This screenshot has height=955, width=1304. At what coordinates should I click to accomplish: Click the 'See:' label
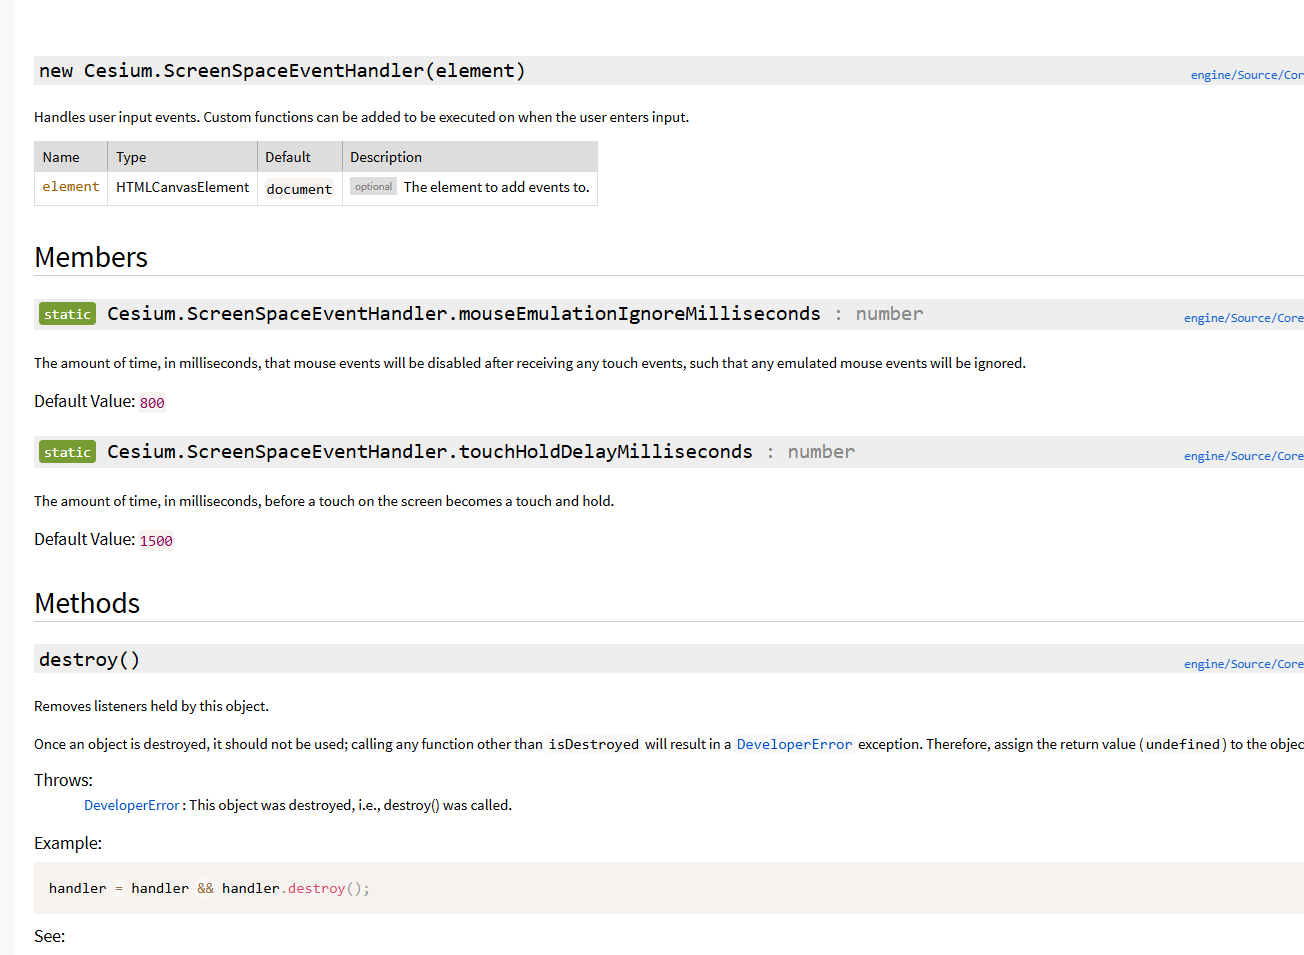(49, 936)
